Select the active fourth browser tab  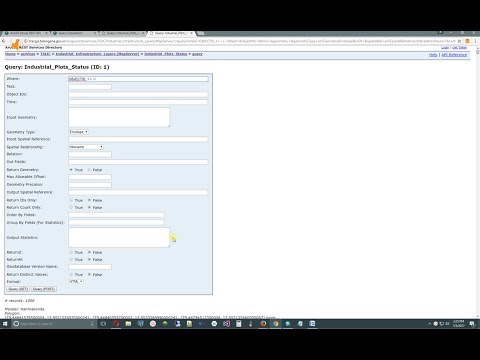(171, 33)
